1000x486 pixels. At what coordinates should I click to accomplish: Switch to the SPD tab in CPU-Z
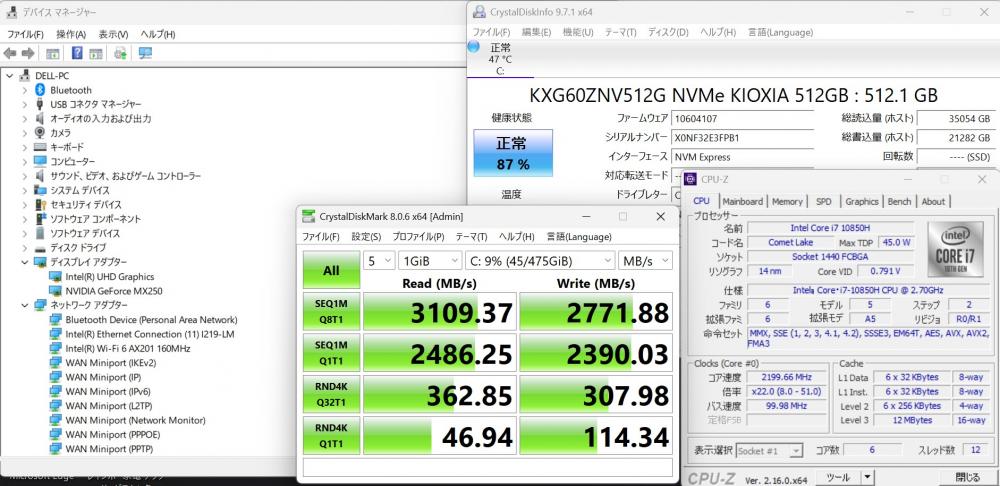click(823, 201)
